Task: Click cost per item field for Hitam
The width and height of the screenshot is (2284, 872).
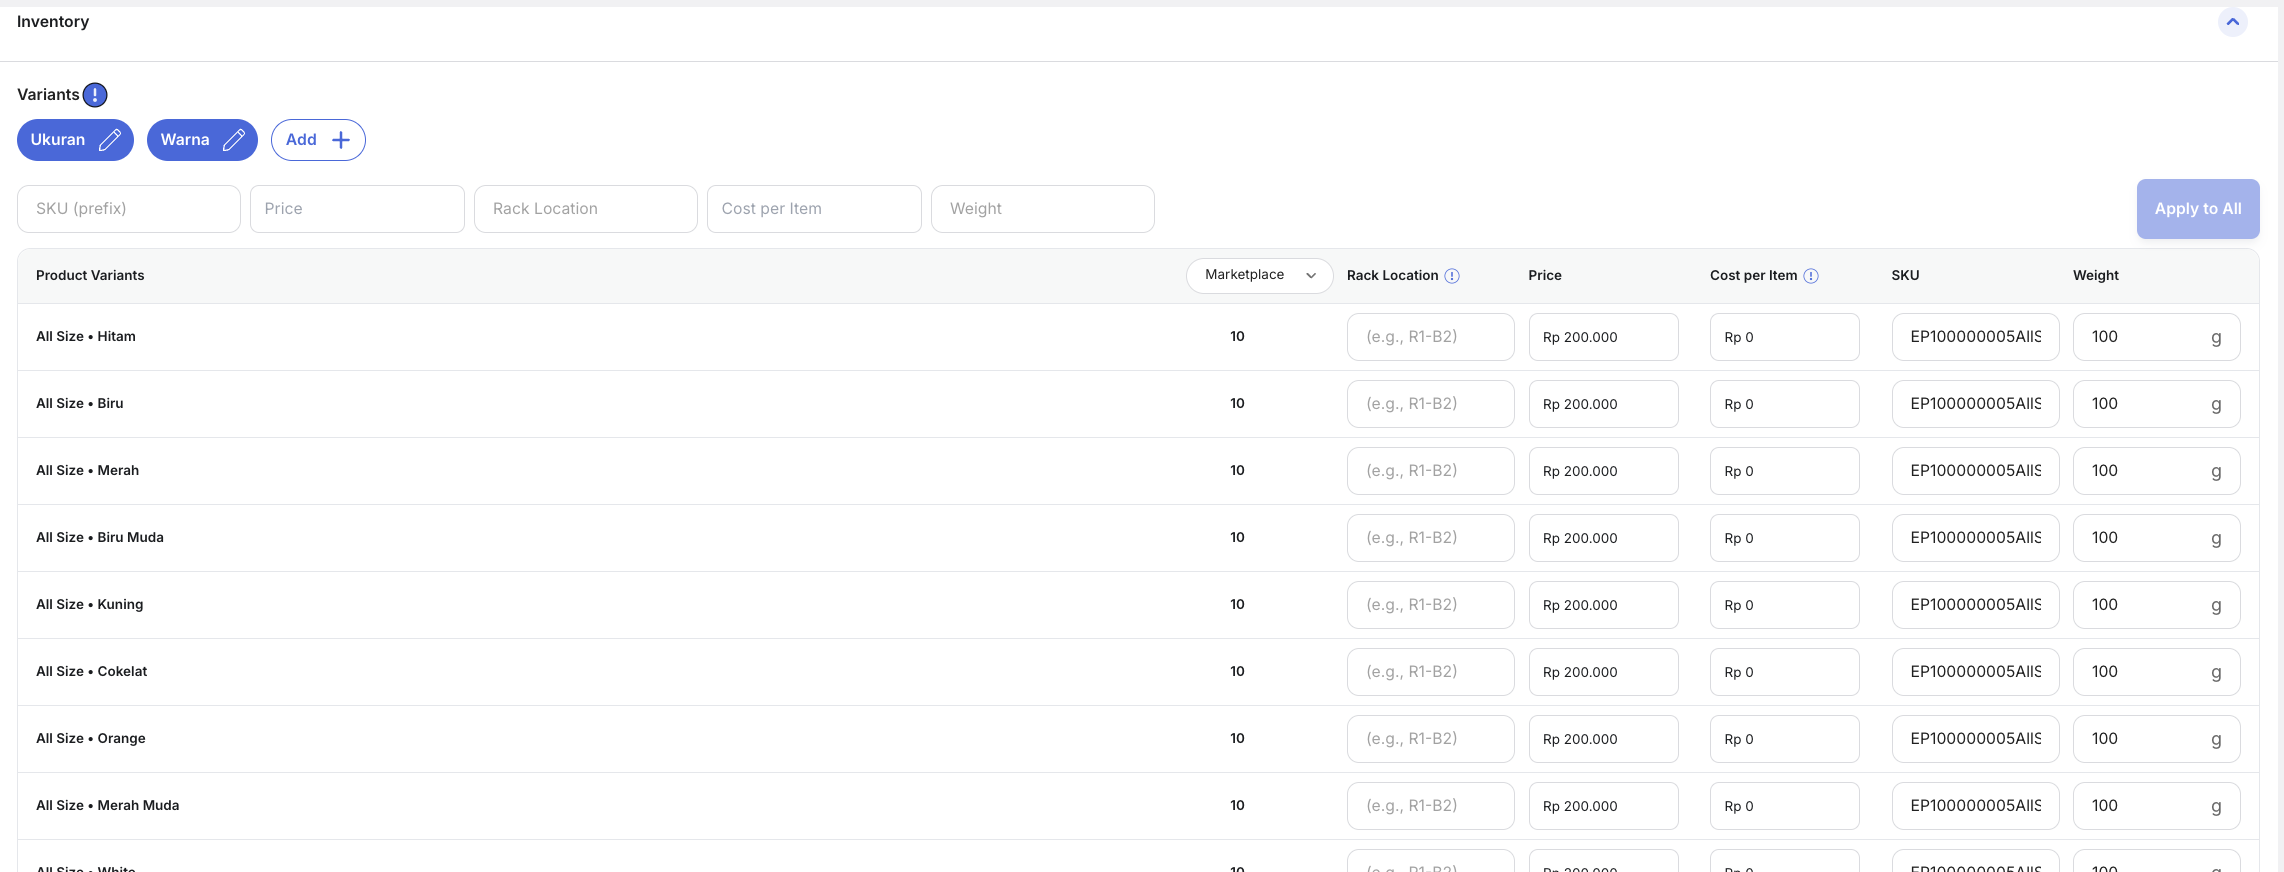Action: 1785,337
